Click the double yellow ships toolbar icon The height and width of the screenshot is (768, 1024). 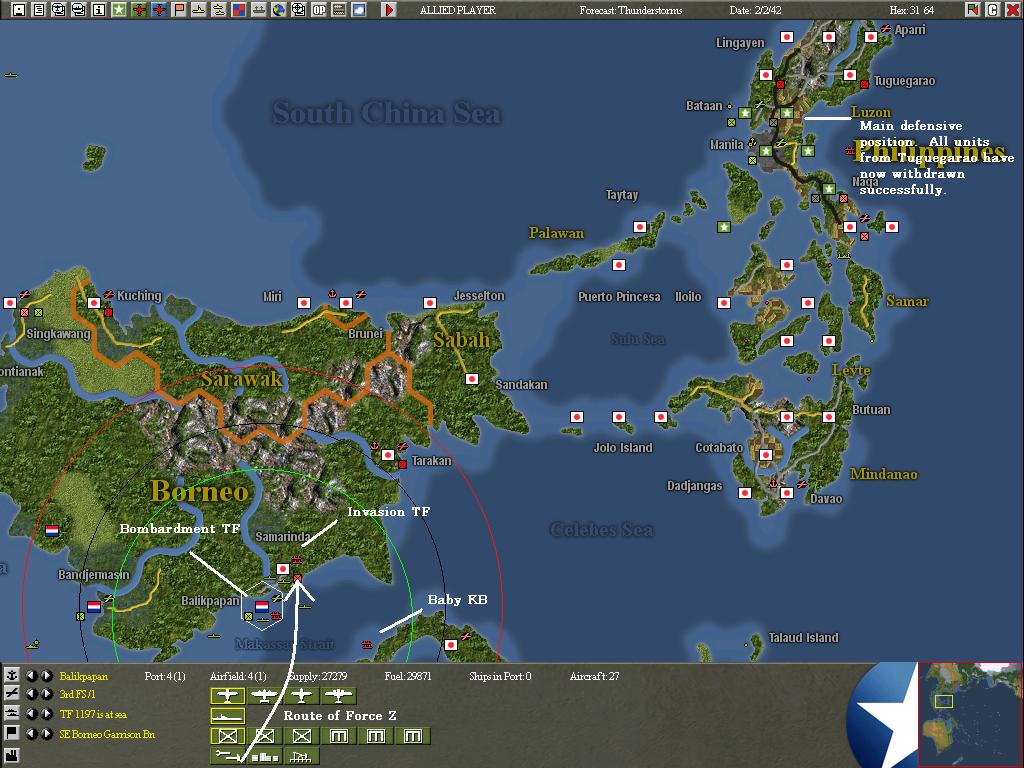[x=219, y=10]
